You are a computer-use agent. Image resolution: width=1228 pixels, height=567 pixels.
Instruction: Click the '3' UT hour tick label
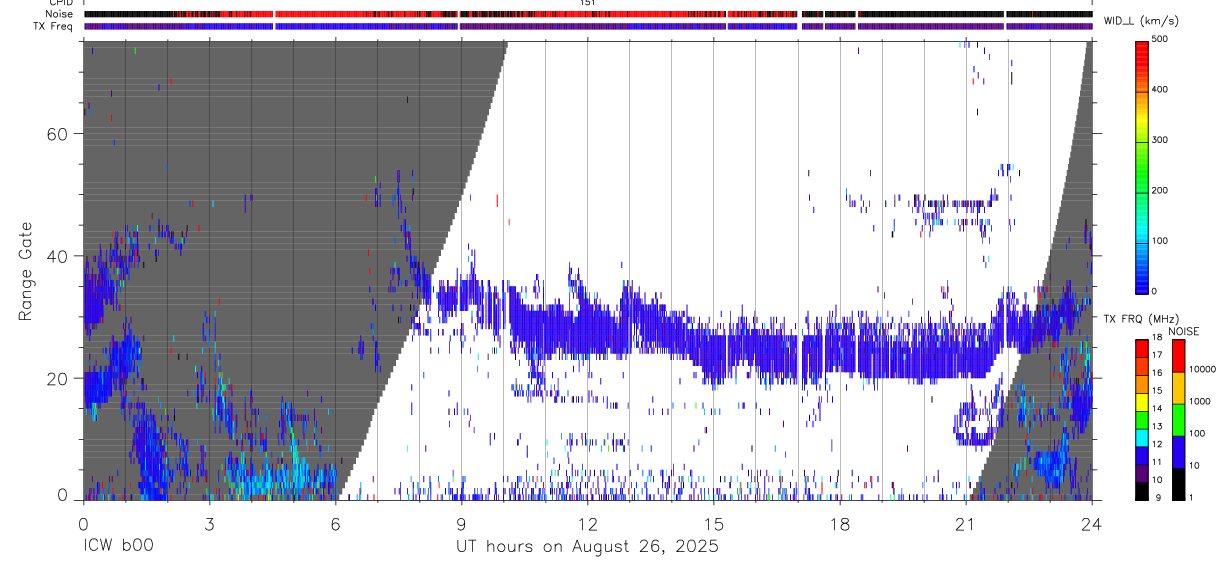coord(209,523)
